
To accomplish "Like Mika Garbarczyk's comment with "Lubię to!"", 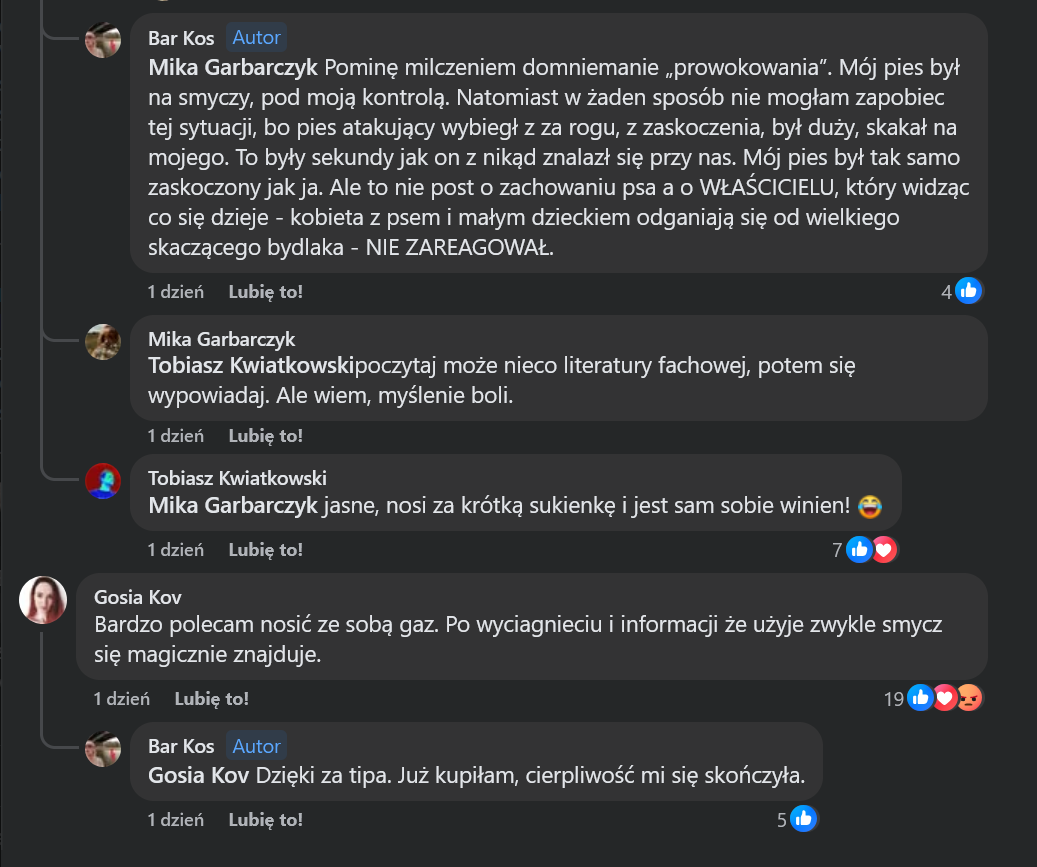I will 265,435.
